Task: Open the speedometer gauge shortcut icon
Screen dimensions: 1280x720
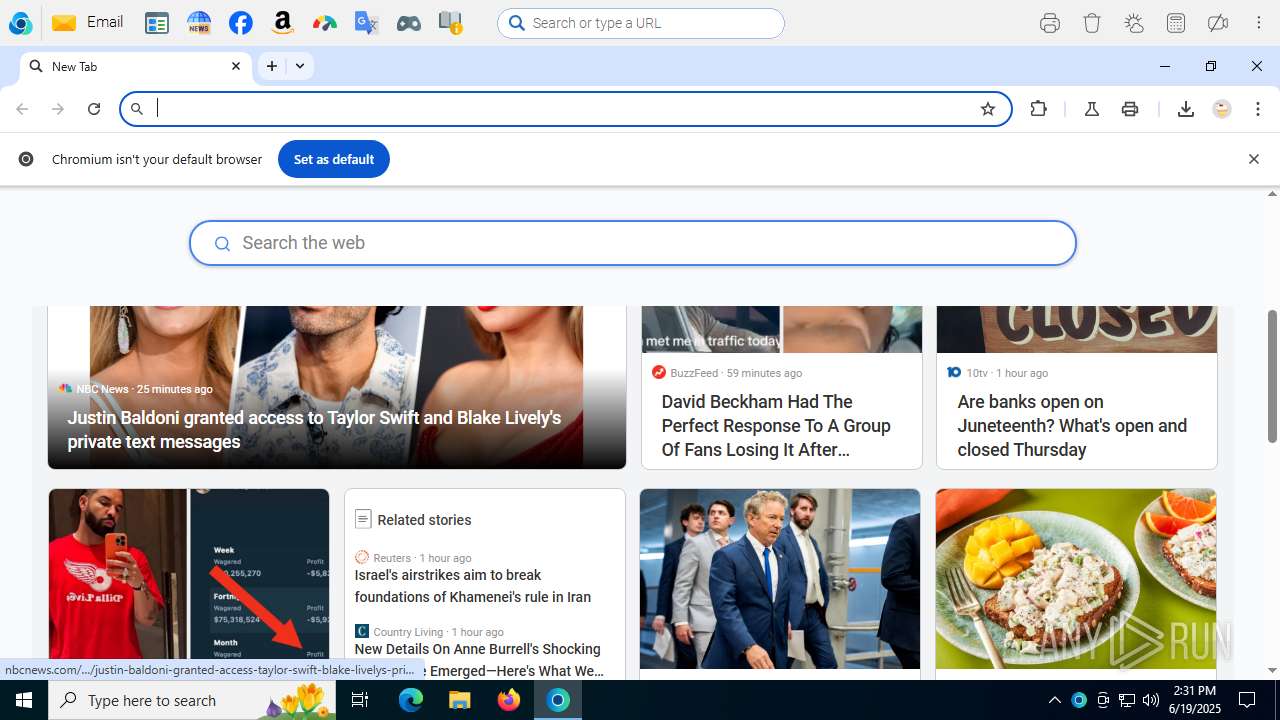Action: click(x=324, y=23)
